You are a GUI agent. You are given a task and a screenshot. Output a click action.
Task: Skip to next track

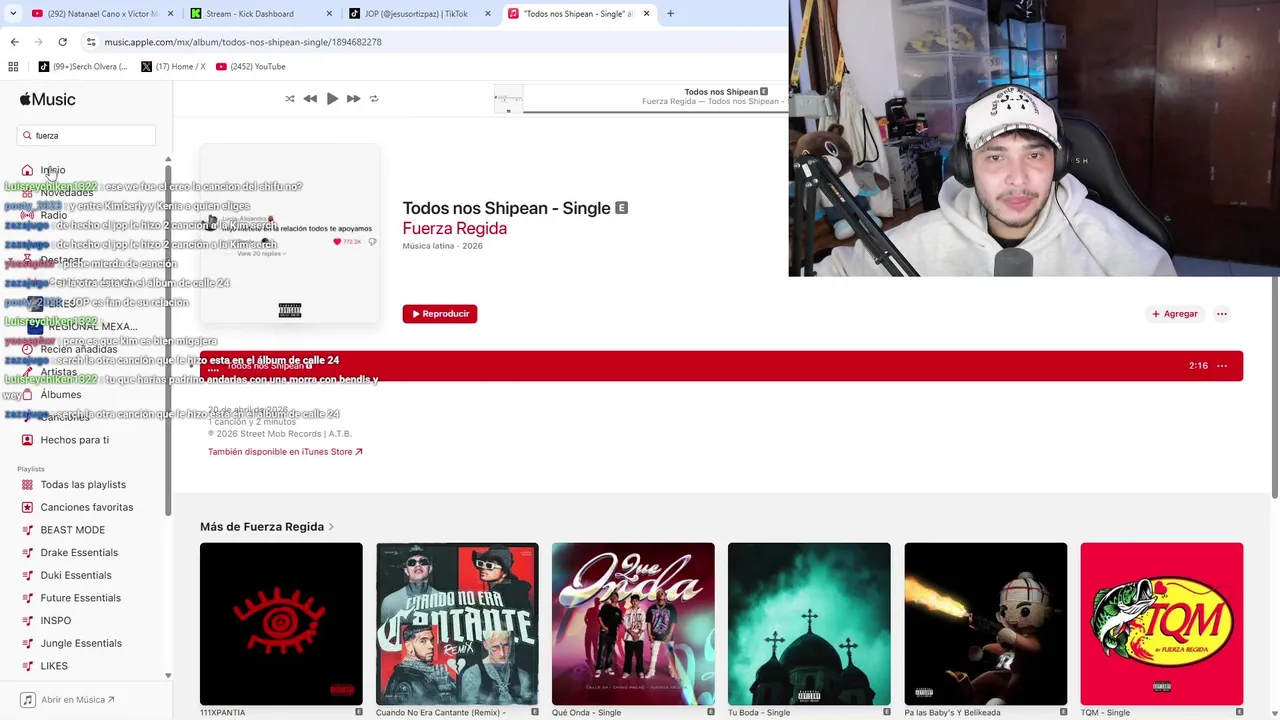click(353, 99)
